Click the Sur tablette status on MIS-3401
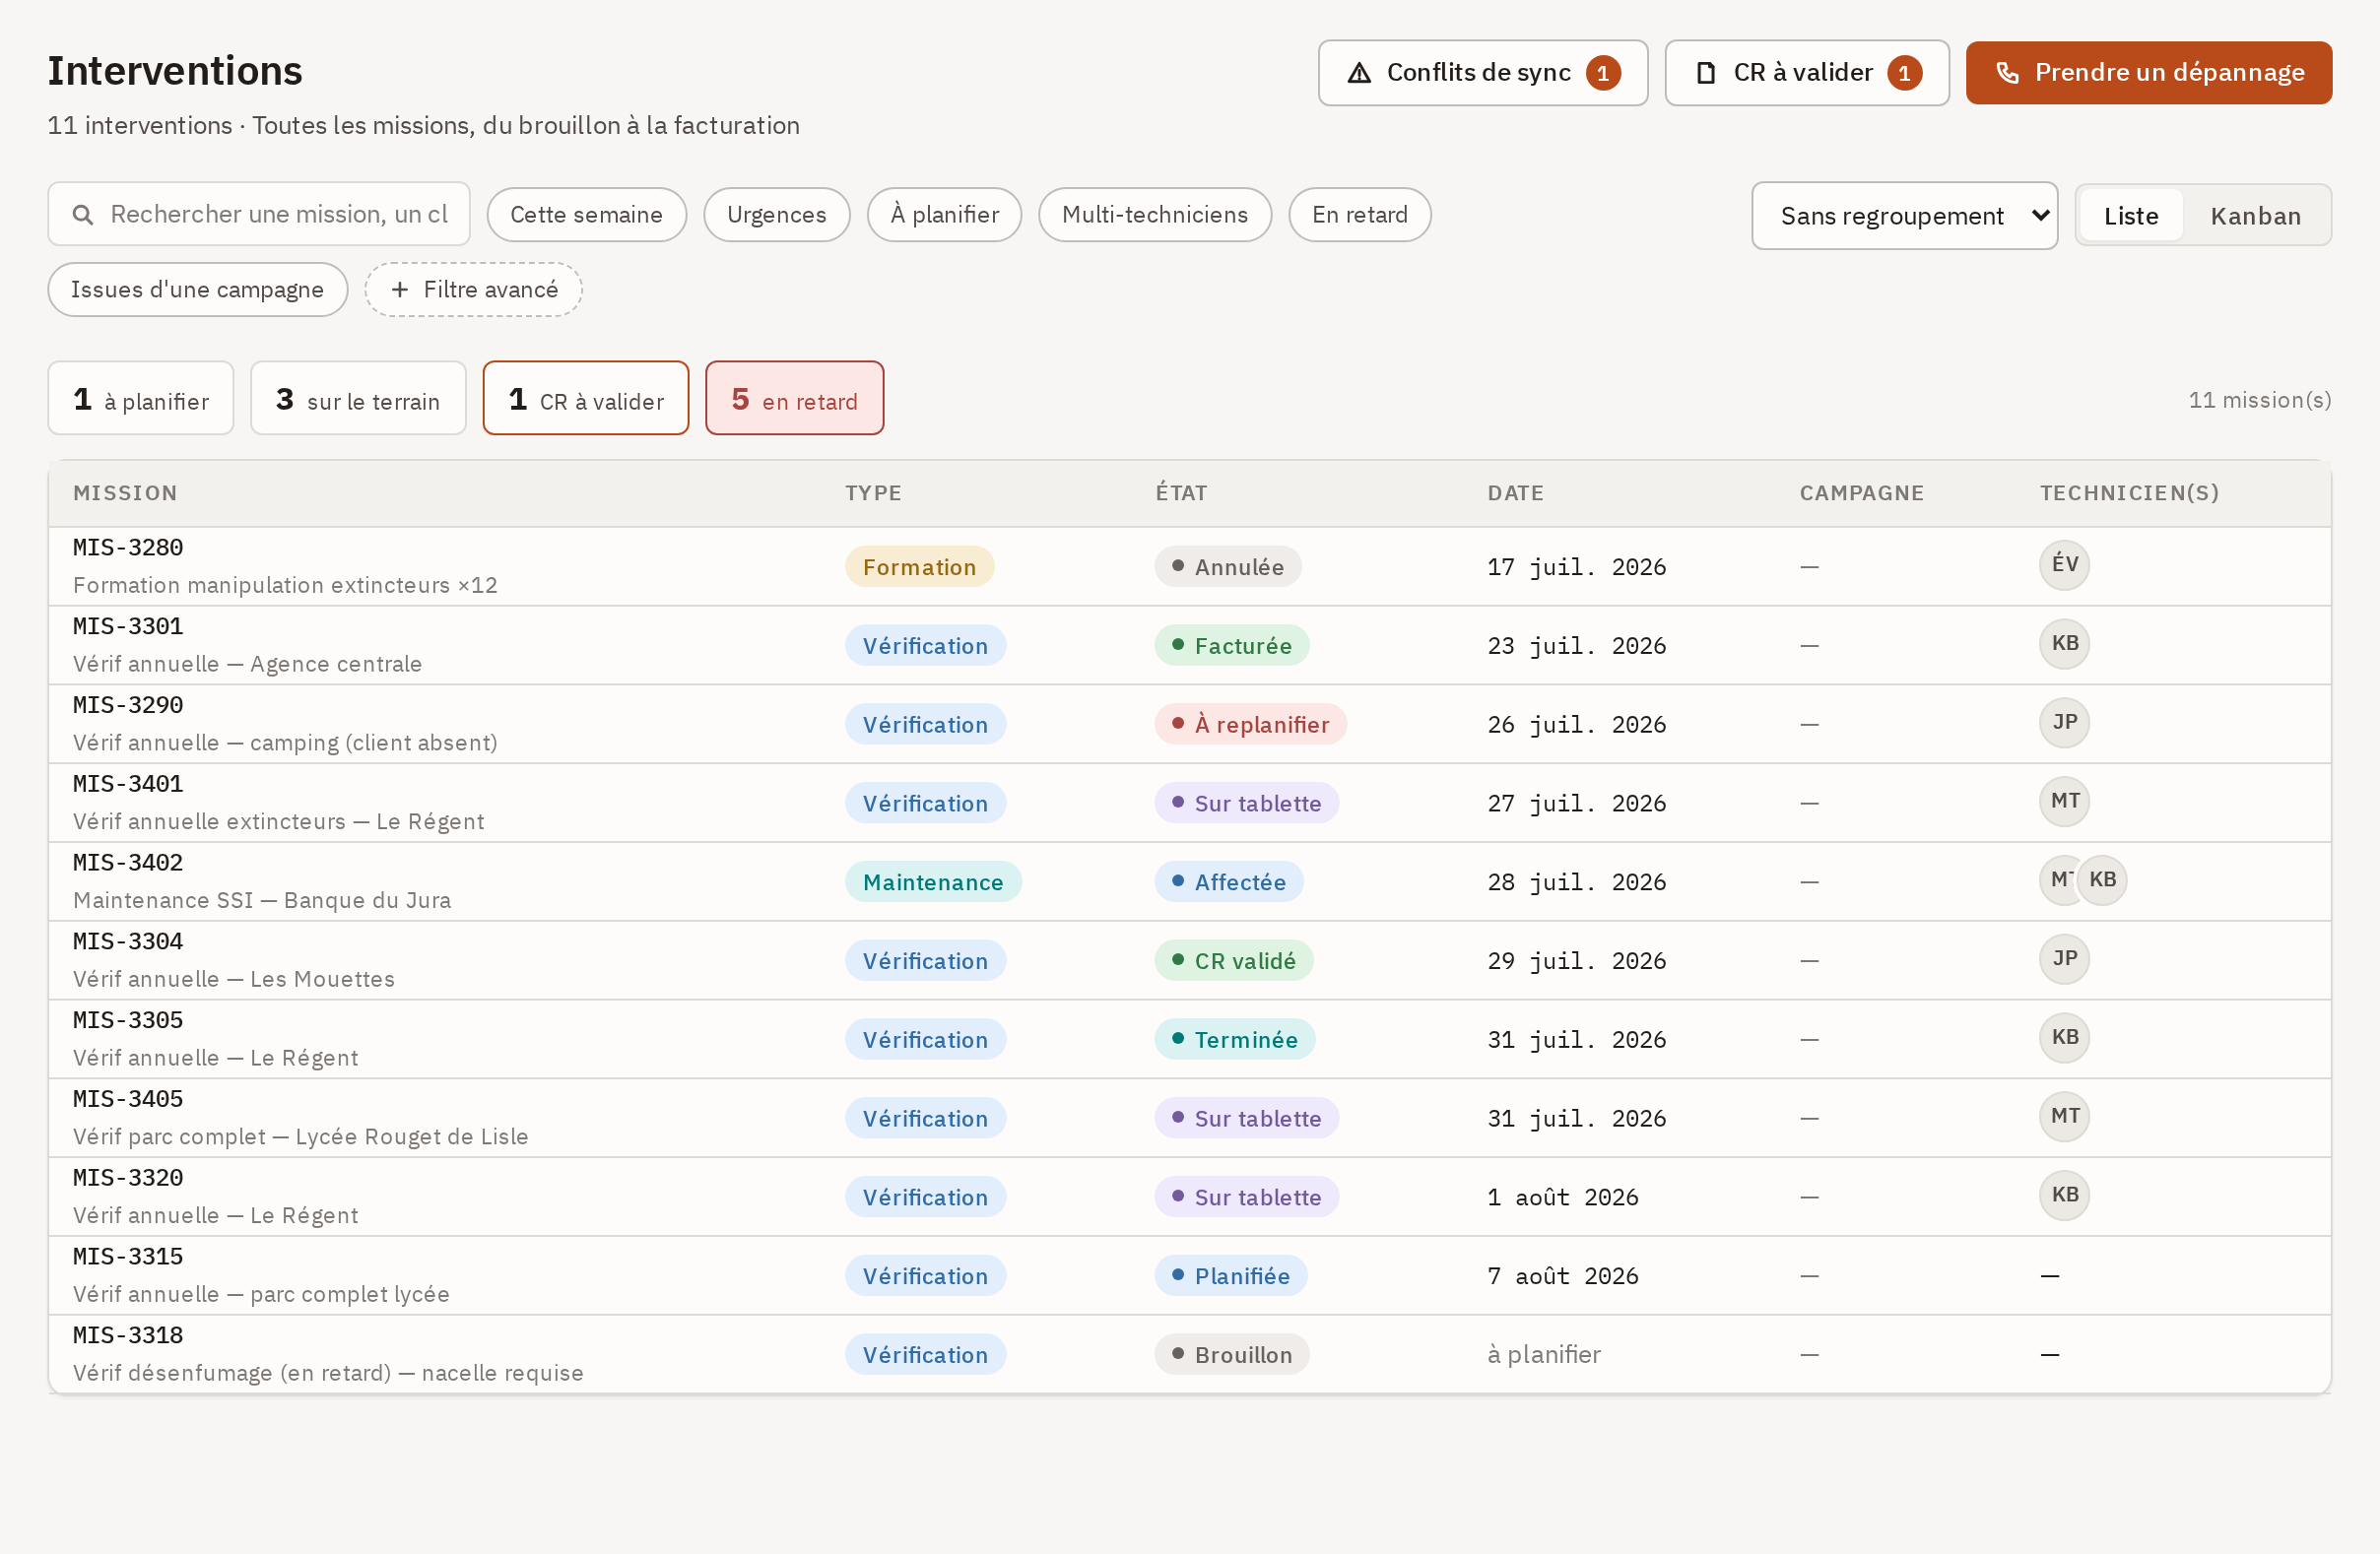The width and height of the screenshot is (2380, 1554). click(x=1246, y=803)
